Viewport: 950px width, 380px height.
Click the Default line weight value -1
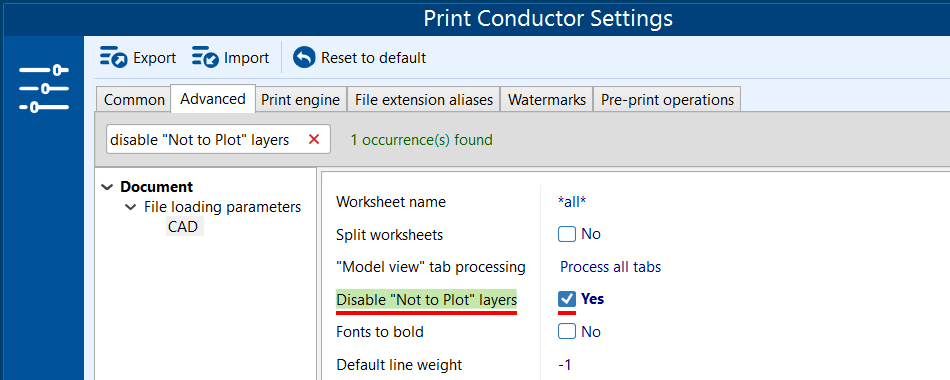(565, 365)
